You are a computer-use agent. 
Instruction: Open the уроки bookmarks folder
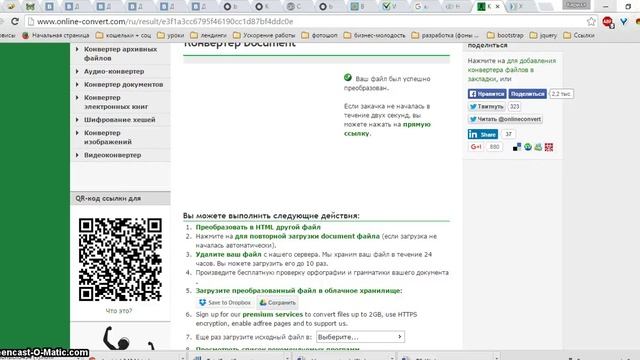[x=171, y=36]
